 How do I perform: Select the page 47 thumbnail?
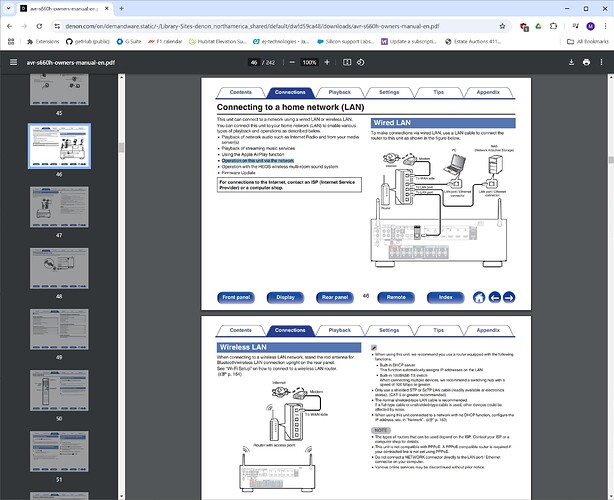[x=59, y=207]
